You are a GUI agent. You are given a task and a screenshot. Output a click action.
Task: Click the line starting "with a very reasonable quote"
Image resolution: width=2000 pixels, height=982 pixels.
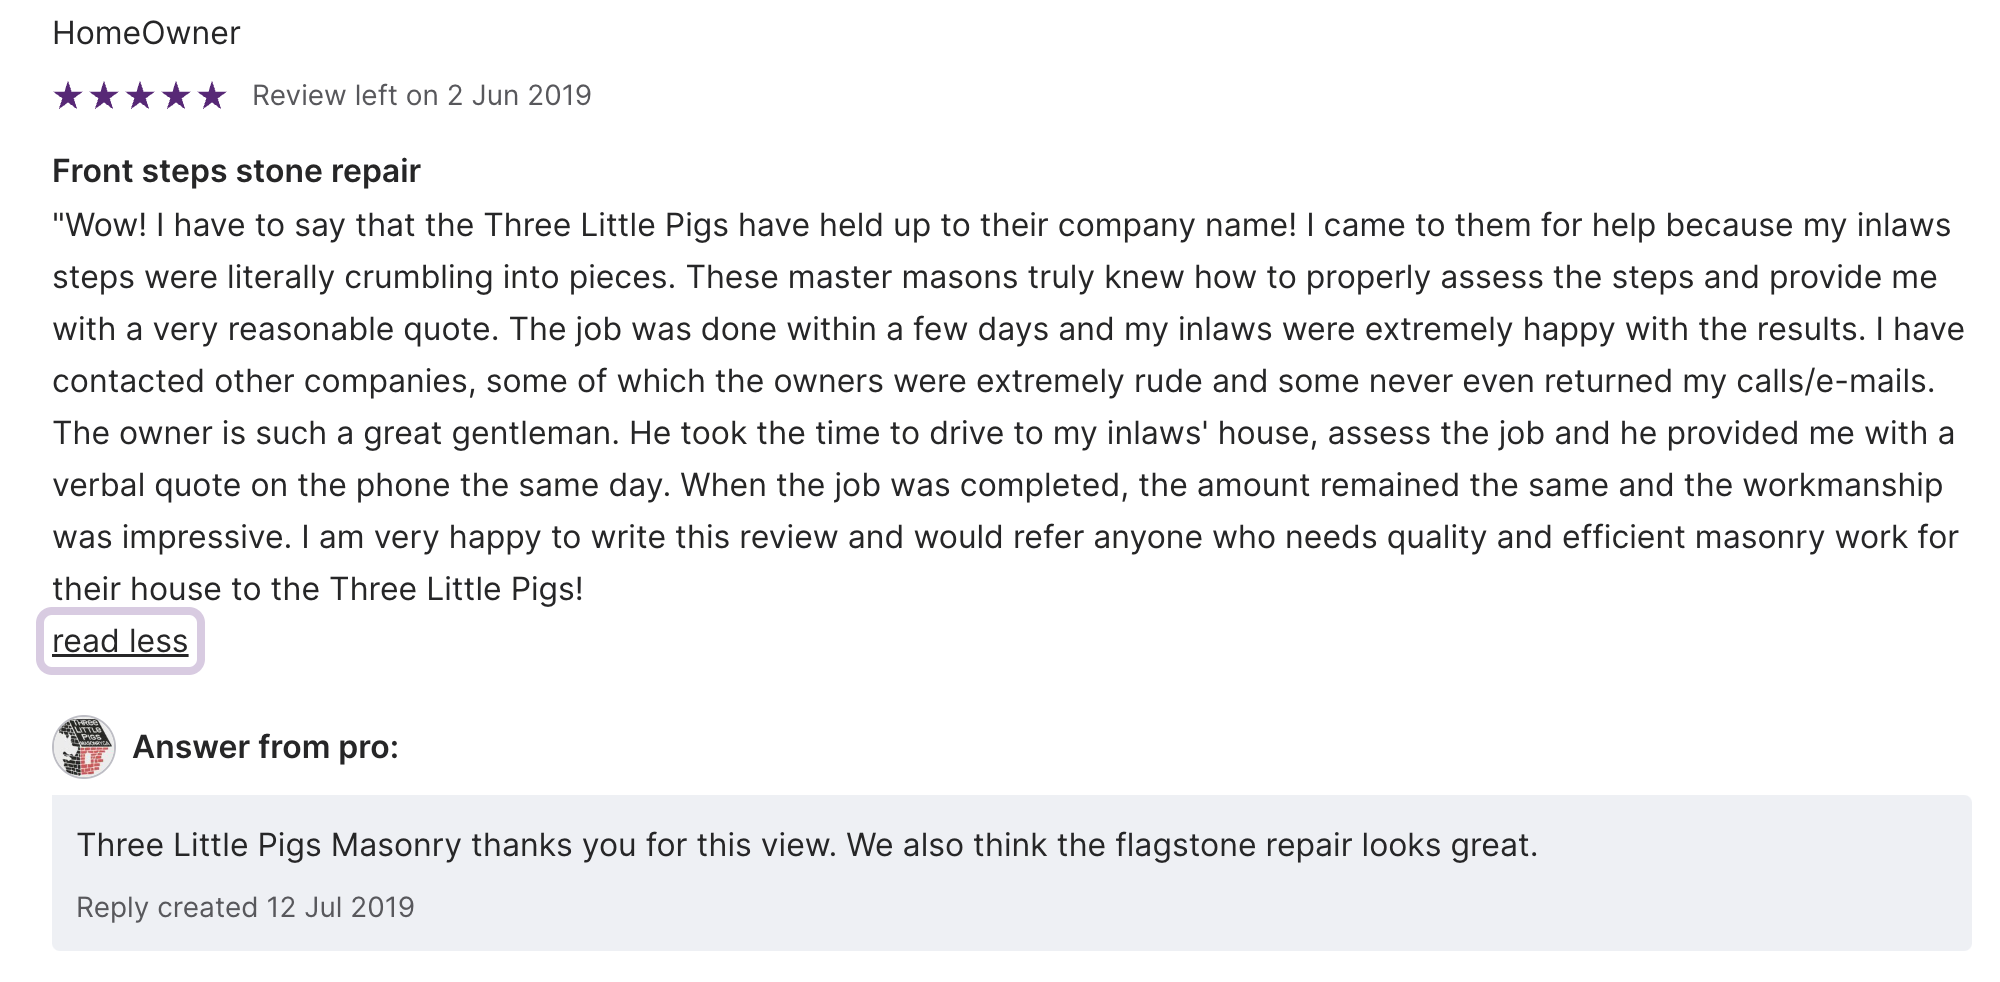coord(1008,329)
